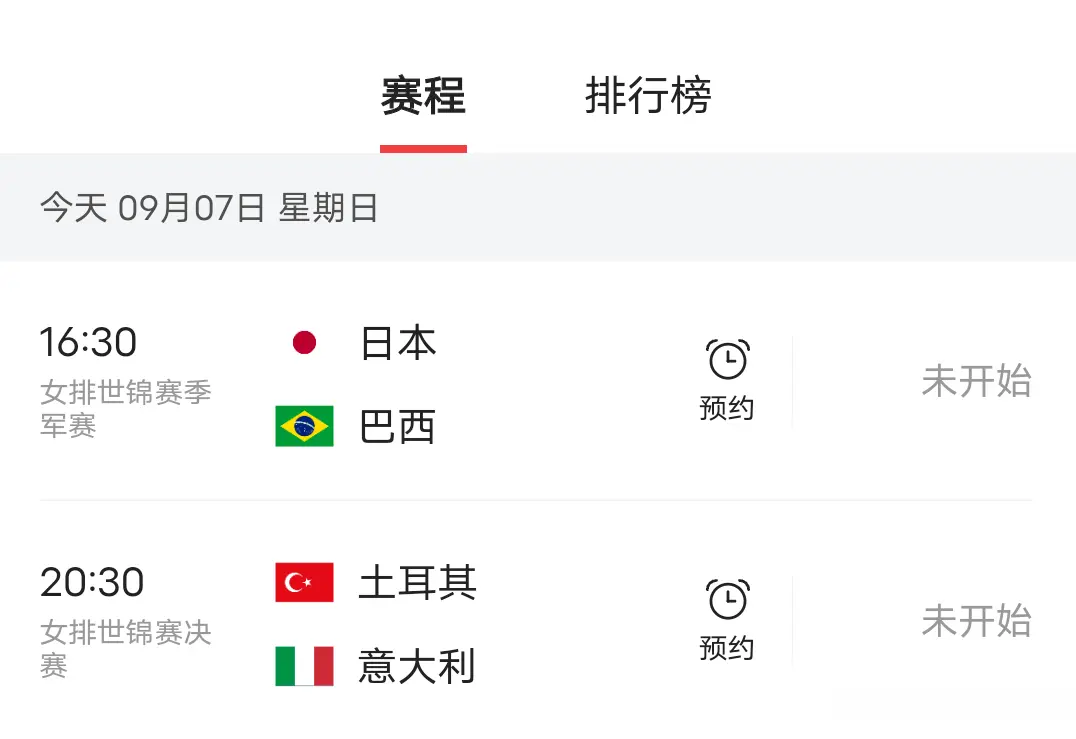Viewport: 1076px width, 739px height.
Task: Select the team name 意大利
Action: tap(417, 666)
